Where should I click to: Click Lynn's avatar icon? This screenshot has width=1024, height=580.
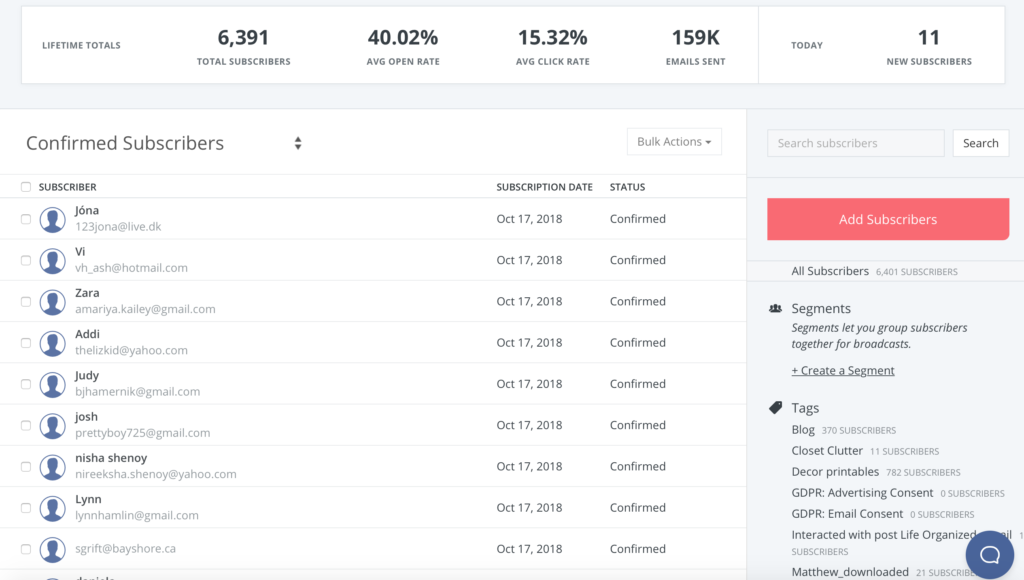pyautogui.click(x=52, y=506)
